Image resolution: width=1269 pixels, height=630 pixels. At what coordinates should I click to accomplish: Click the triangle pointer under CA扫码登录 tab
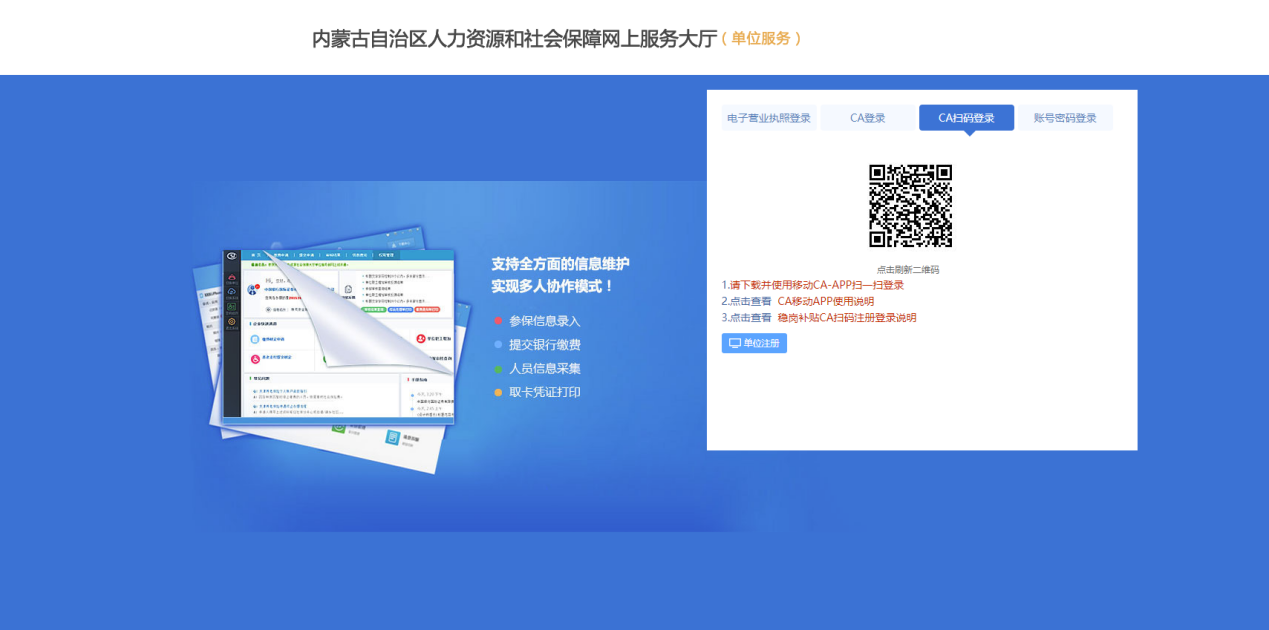(967, 133)
